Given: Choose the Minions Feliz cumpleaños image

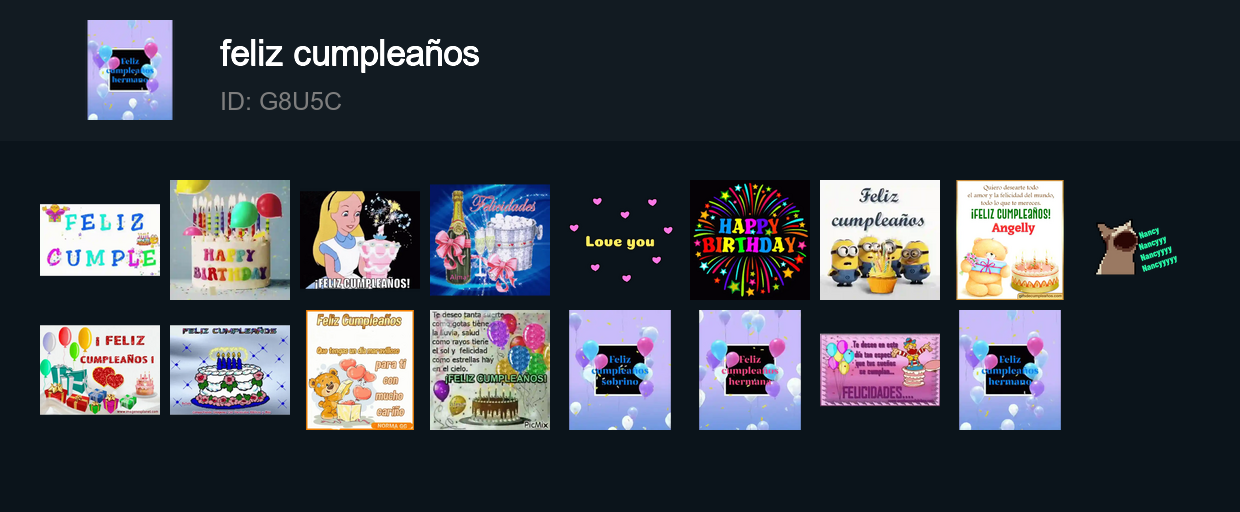Looking at the screenshot, I should [x=880, y=240].
